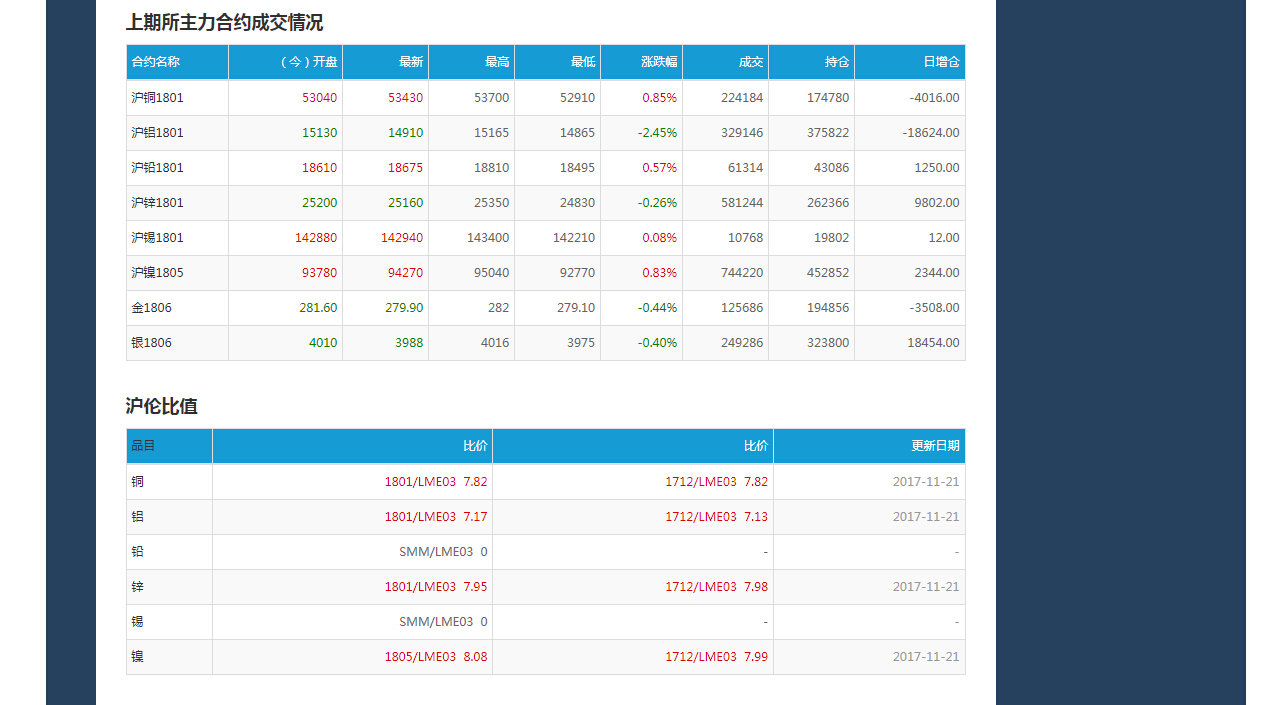This screenshot has height=705, width=1279.
Task: Select the 1801/LME03 7.82 copper ratio
Action: [x=436, y=482]
